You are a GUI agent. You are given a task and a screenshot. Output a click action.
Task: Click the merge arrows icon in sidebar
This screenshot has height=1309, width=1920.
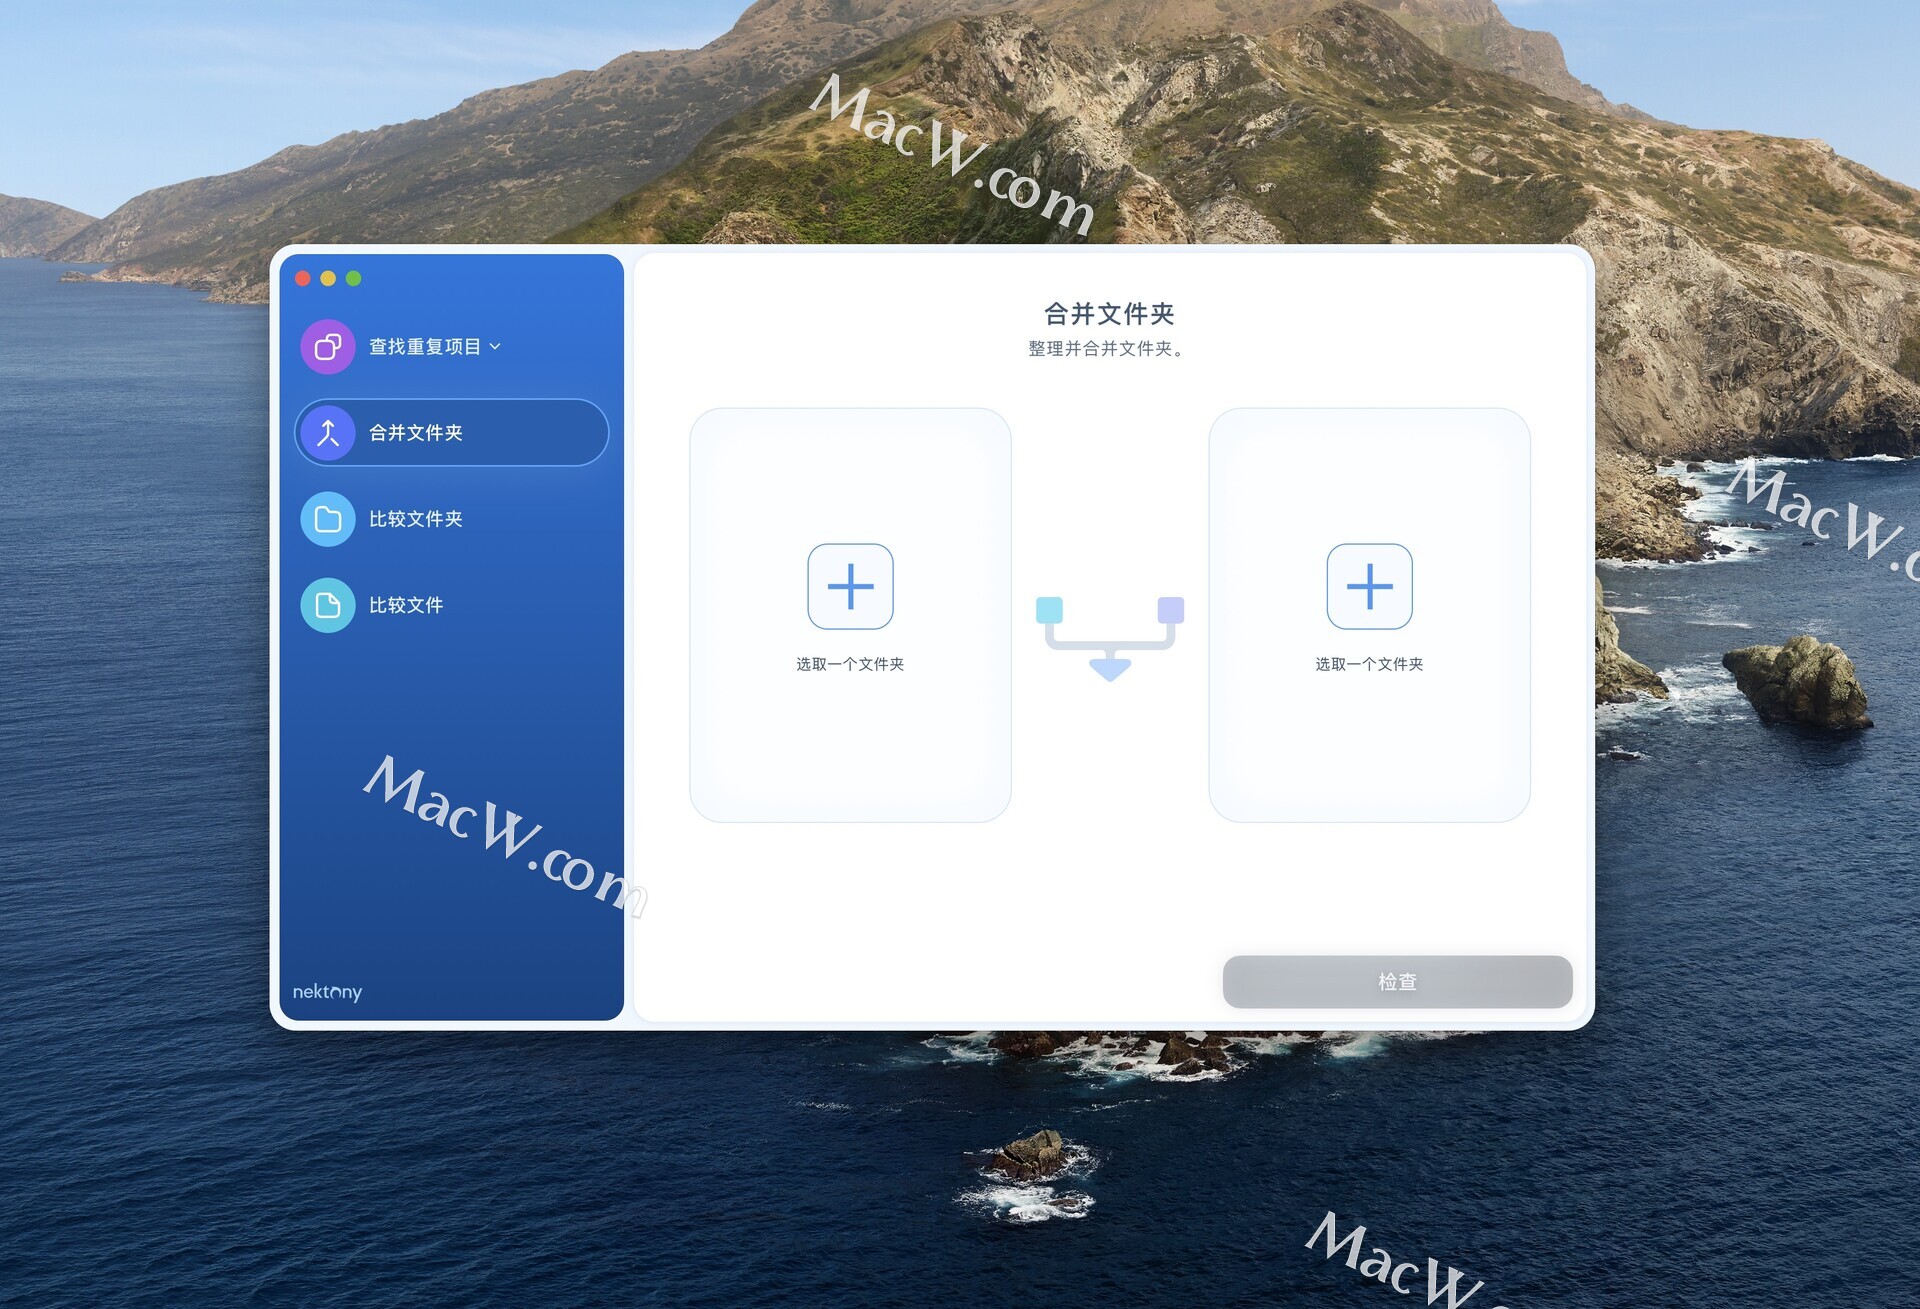coord(327,433)
